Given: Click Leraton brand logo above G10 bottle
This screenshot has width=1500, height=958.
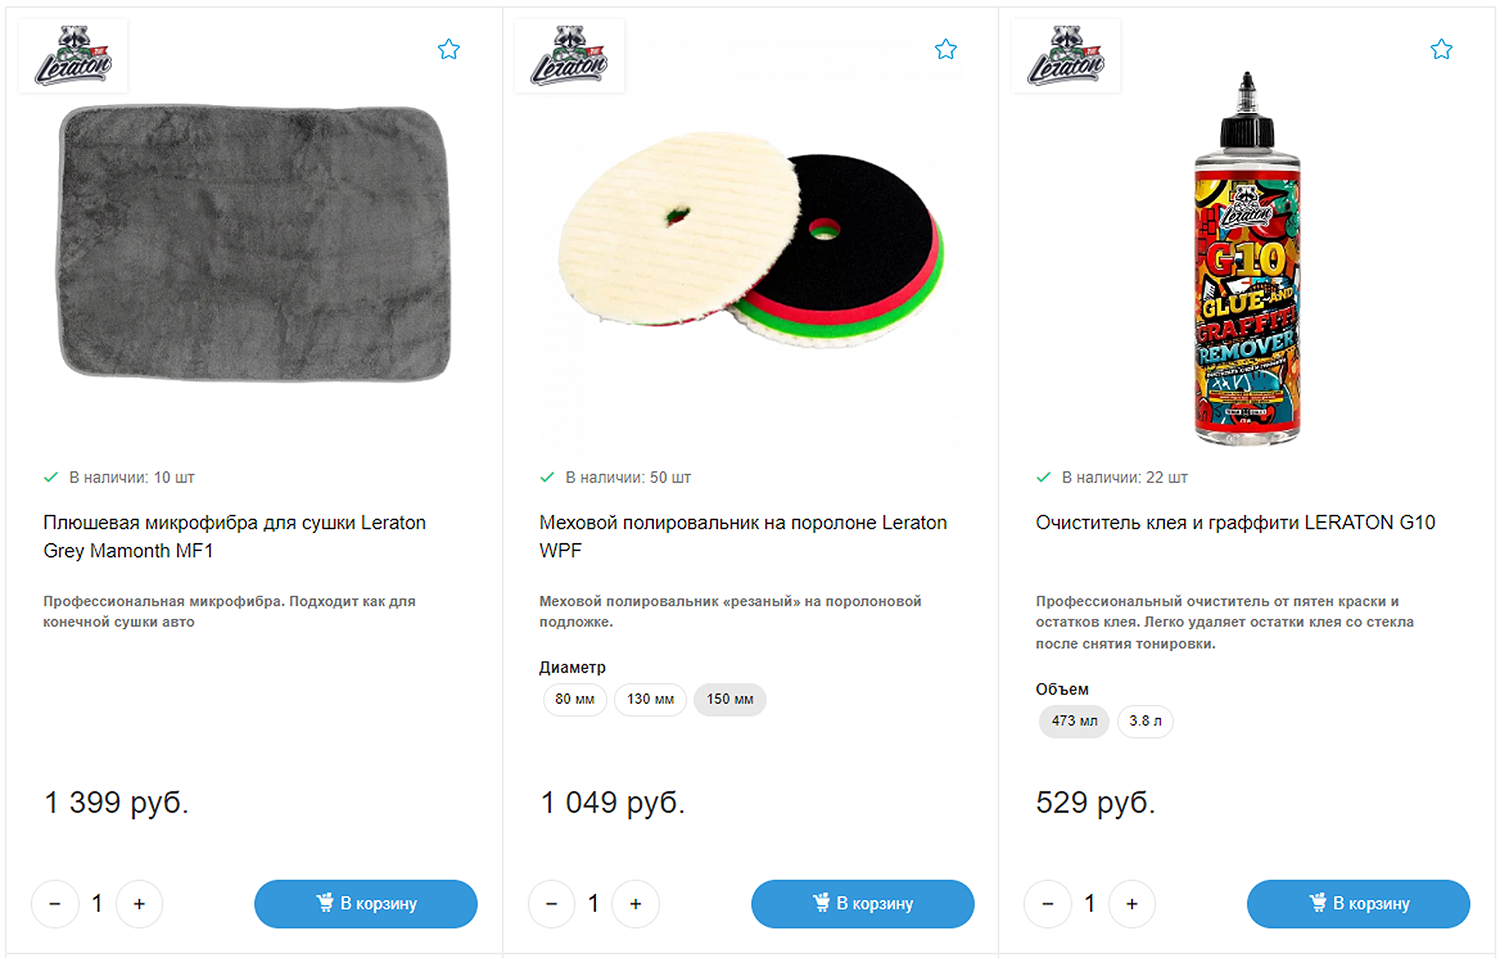Looking at the screenshot, I should pos(1066,56).
